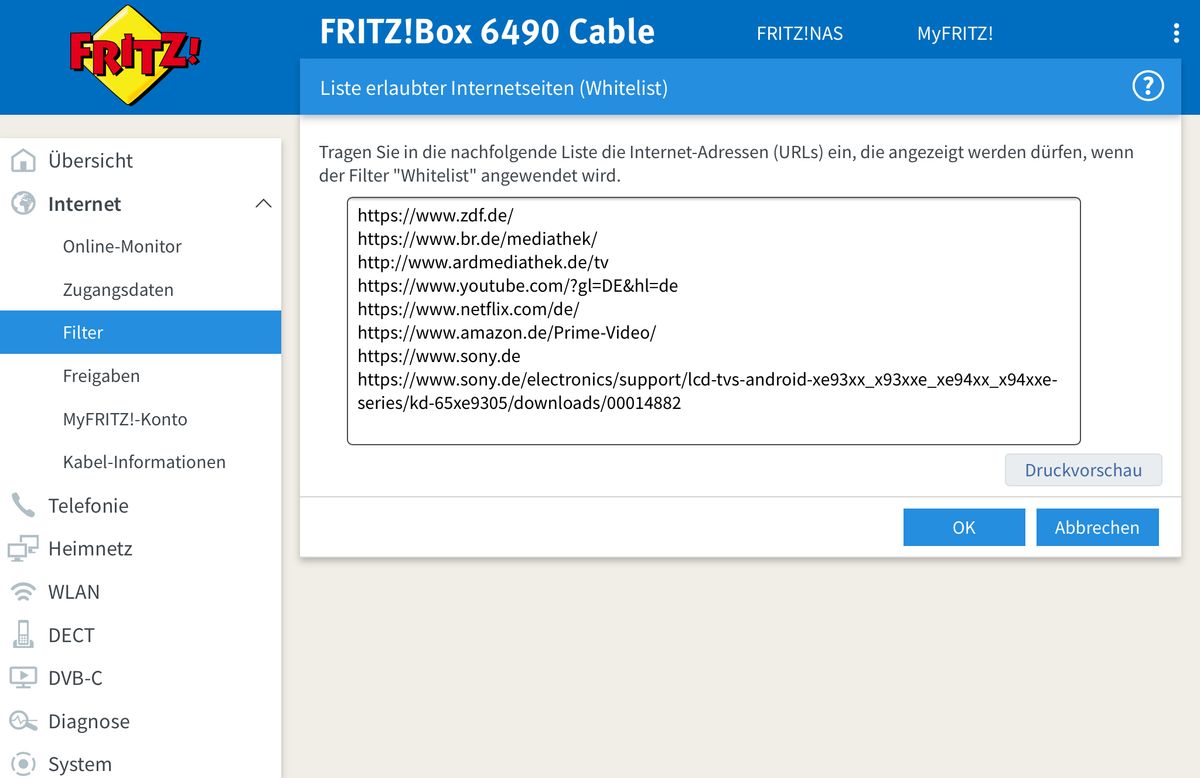The width and height of the screenshot is (1200, 778).
Task: Click the Heimnetz network icon
Action: coord(23,548)
